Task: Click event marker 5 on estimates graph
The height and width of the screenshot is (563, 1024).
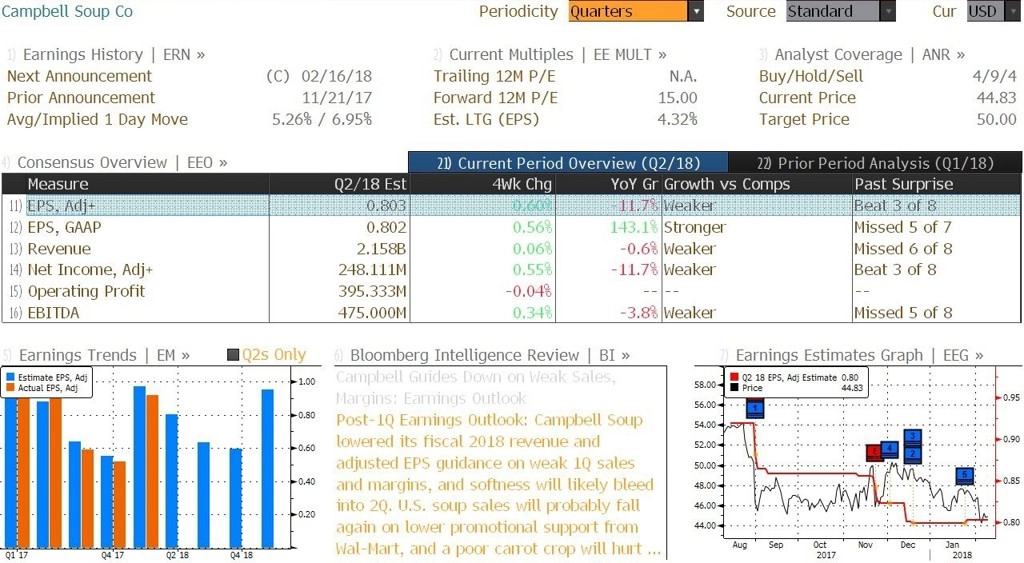Action: point(965,475)
